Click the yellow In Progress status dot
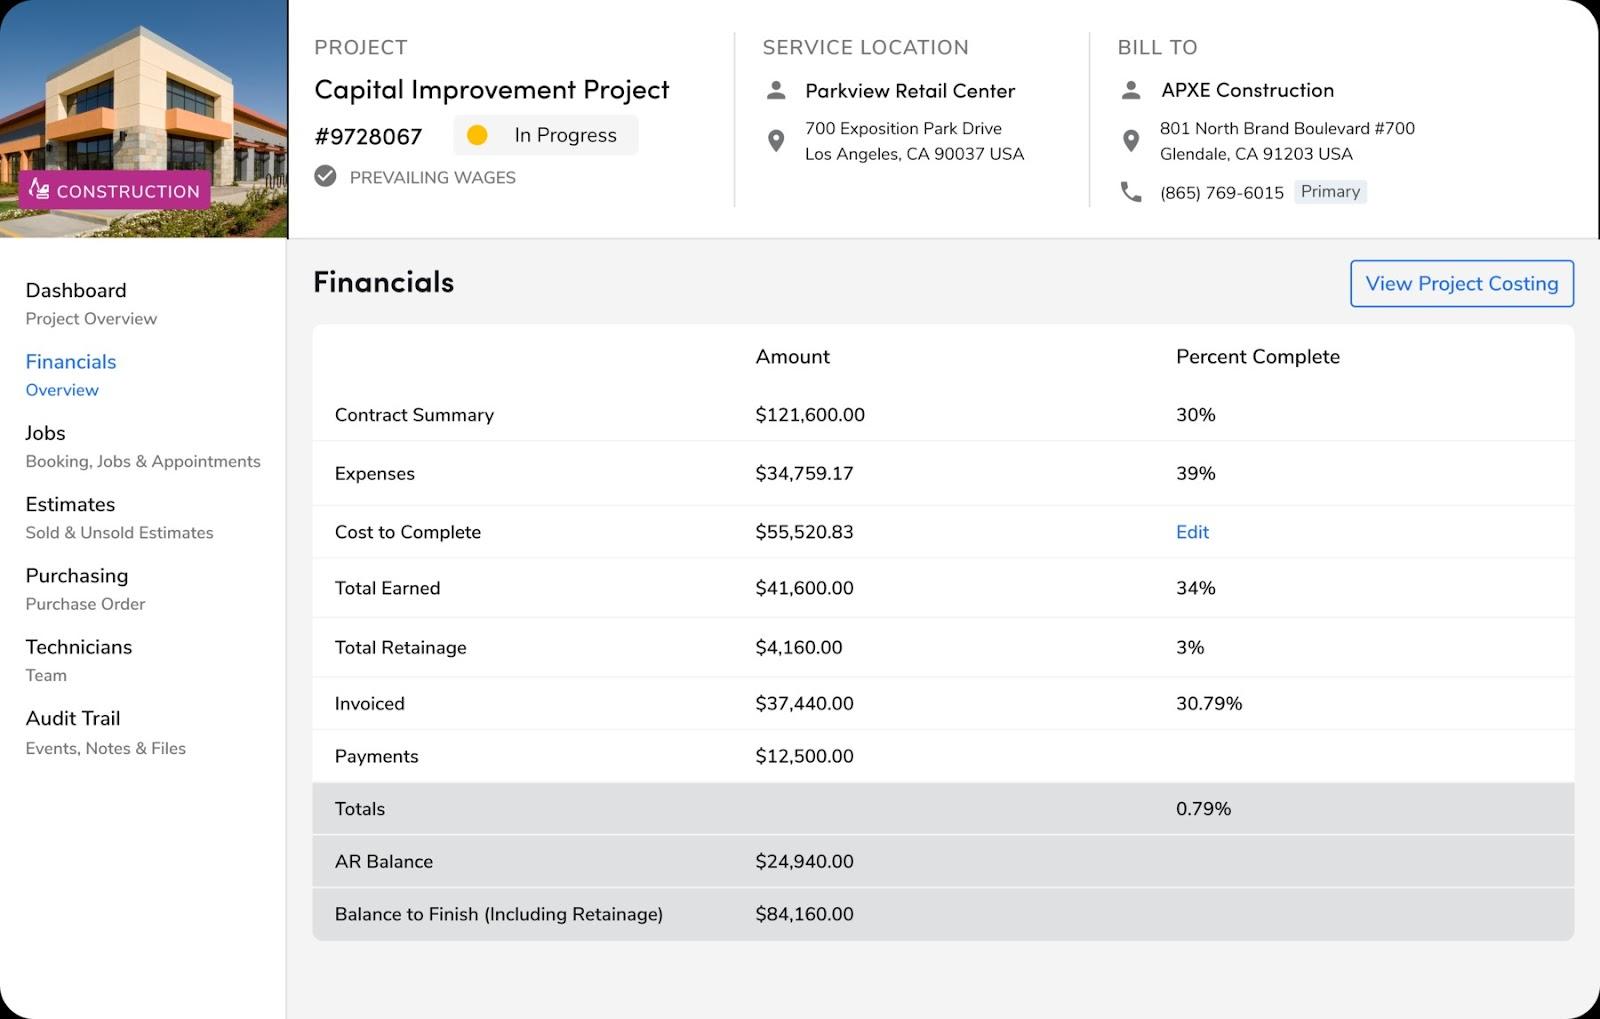 click(477, 135)
